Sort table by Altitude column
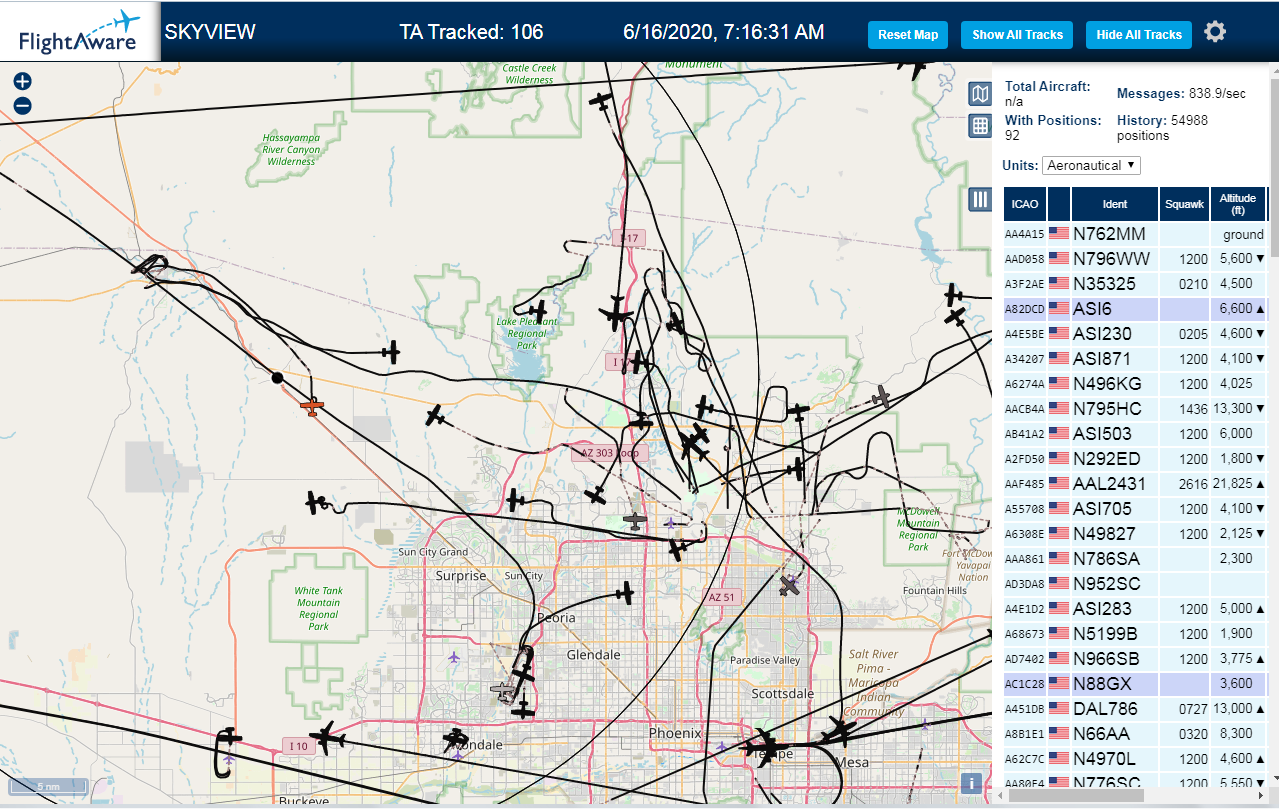The height and width of the screenshot is (809, 1279). 1238,204
